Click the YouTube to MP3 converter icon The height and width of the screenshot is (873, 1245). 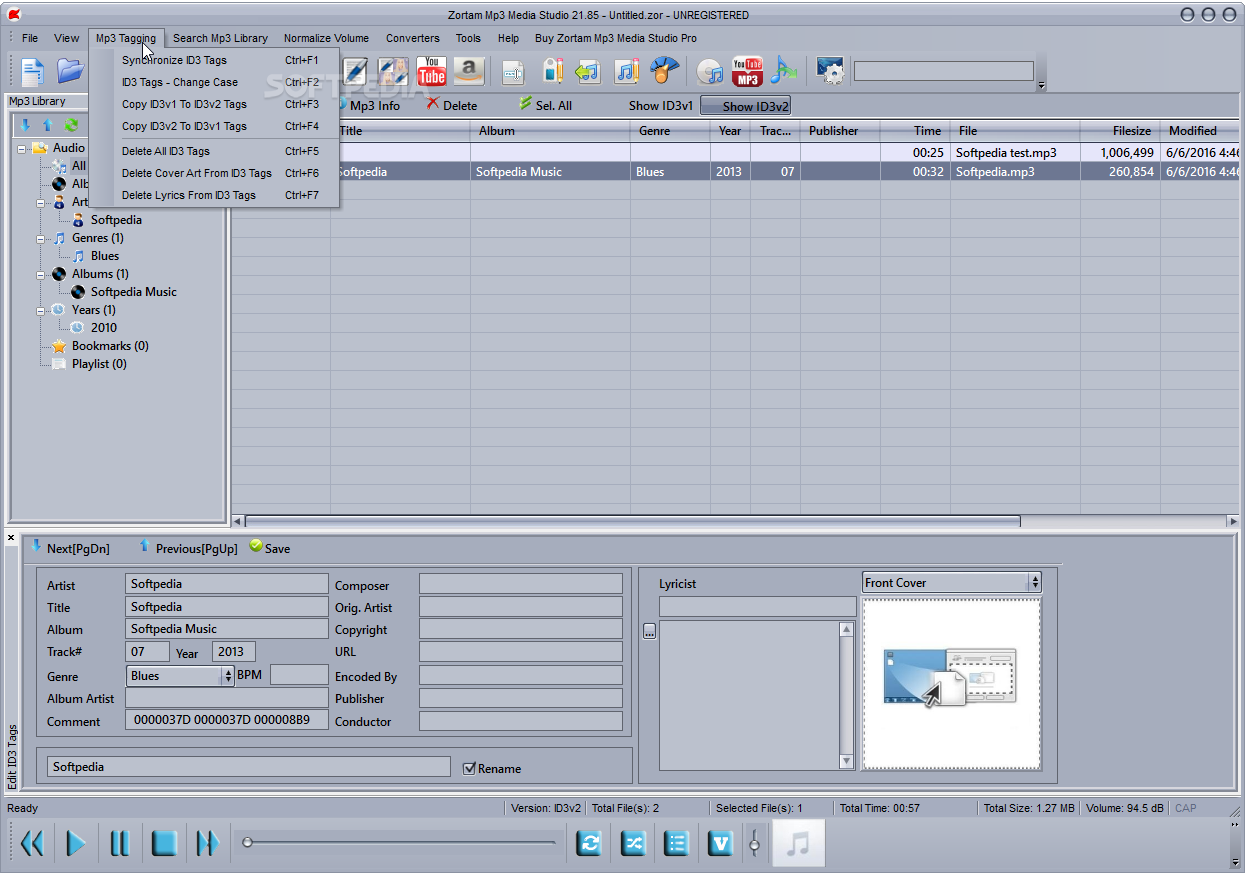pos(747,71)
